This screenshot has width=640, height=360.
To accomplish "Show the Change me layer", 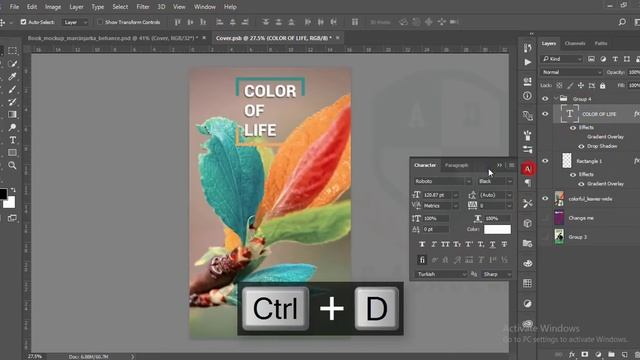I will pos(545,218).
